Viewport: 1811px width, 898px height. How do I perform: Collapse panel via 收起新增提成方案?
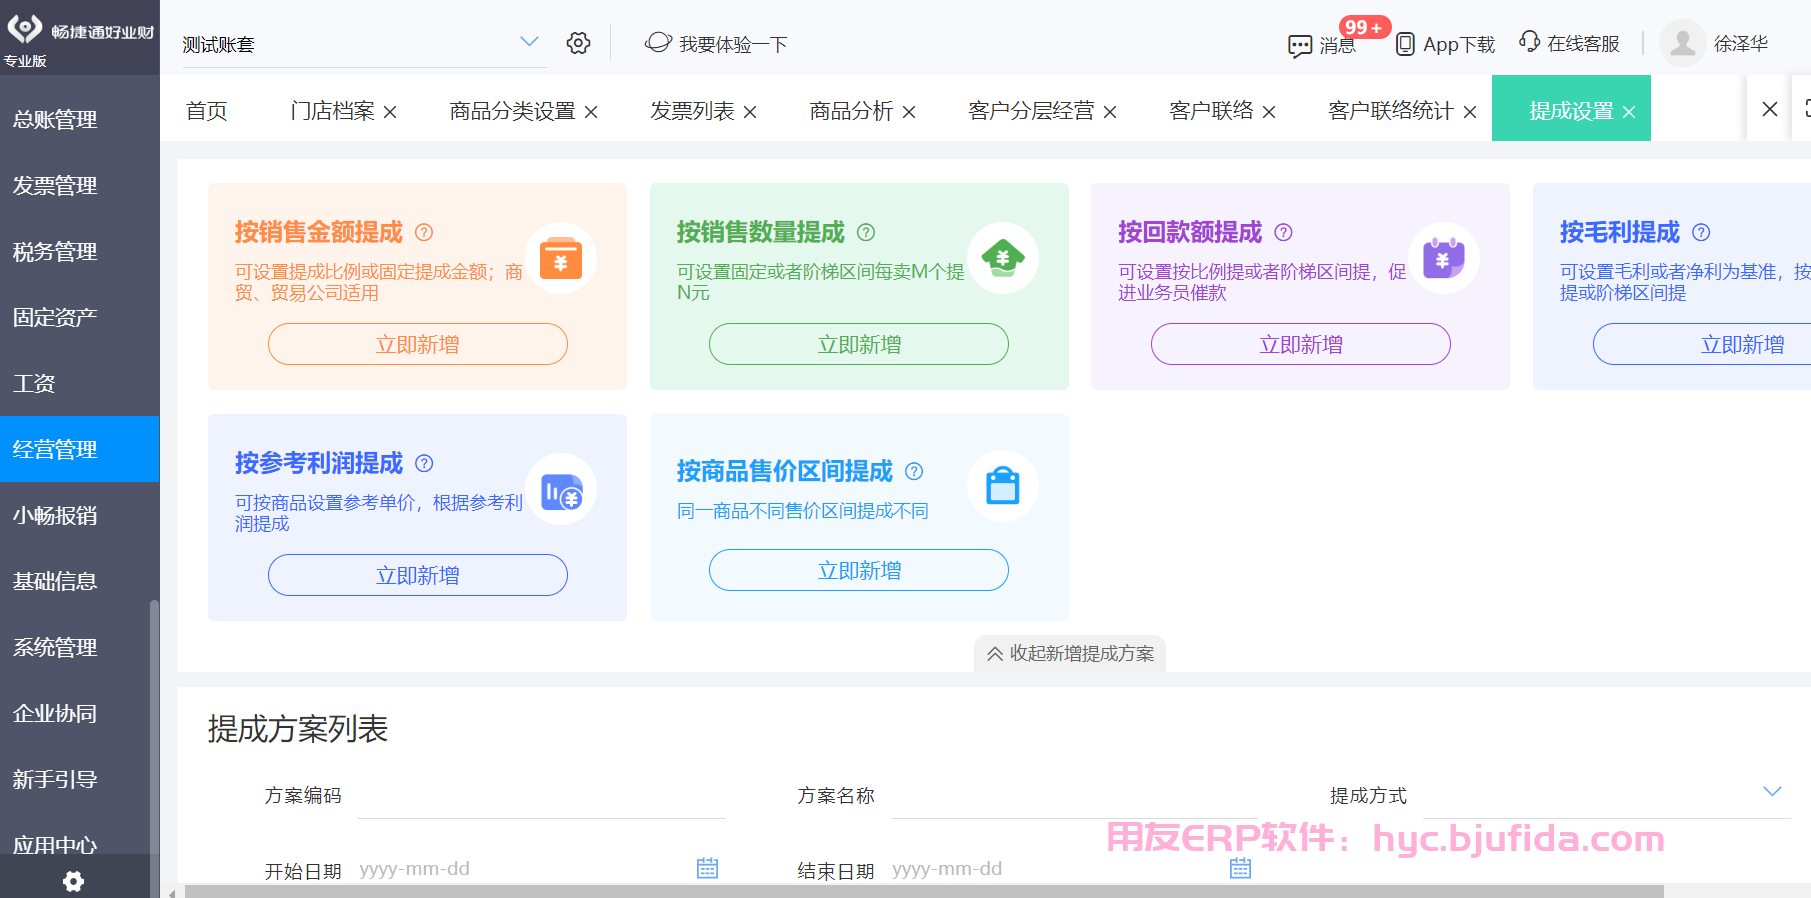click(1070, 653)
